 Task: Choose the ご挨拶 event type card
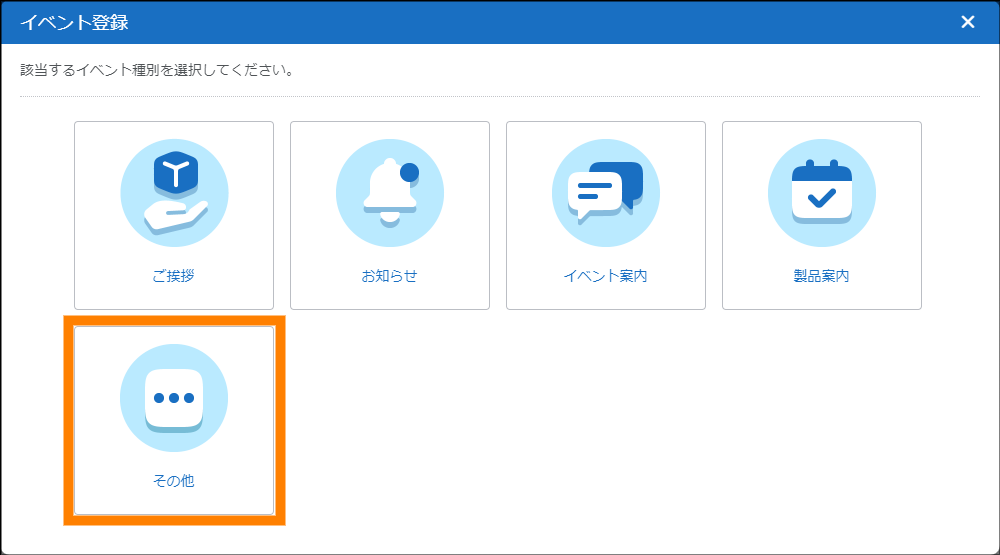click(174, 215)
